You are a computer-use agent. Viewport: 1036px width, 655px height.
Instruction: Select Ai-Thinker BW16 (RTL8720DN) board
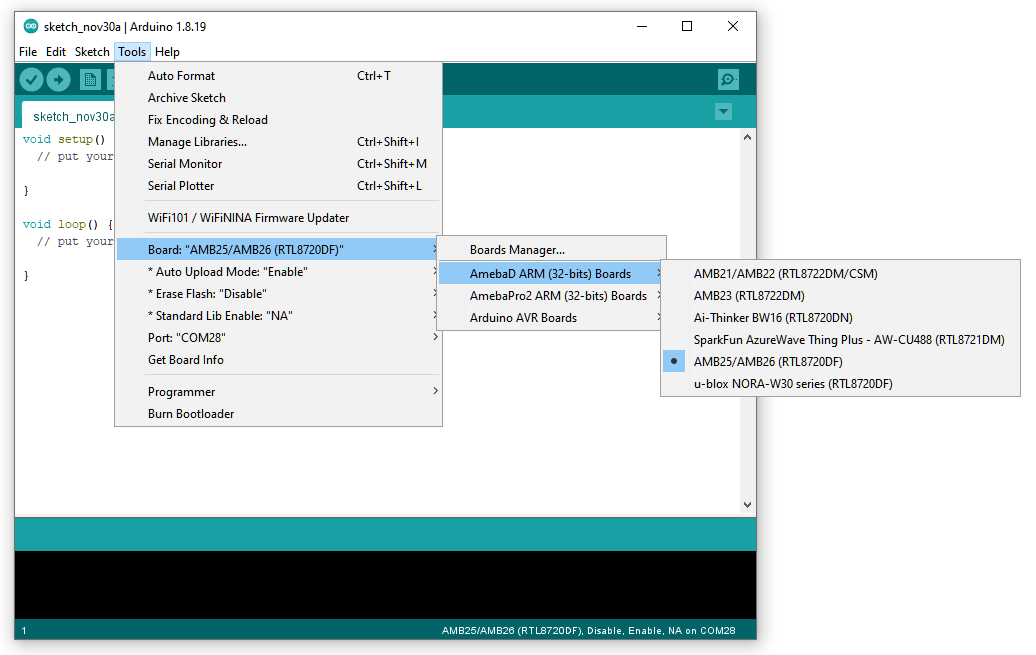(772, 317)
